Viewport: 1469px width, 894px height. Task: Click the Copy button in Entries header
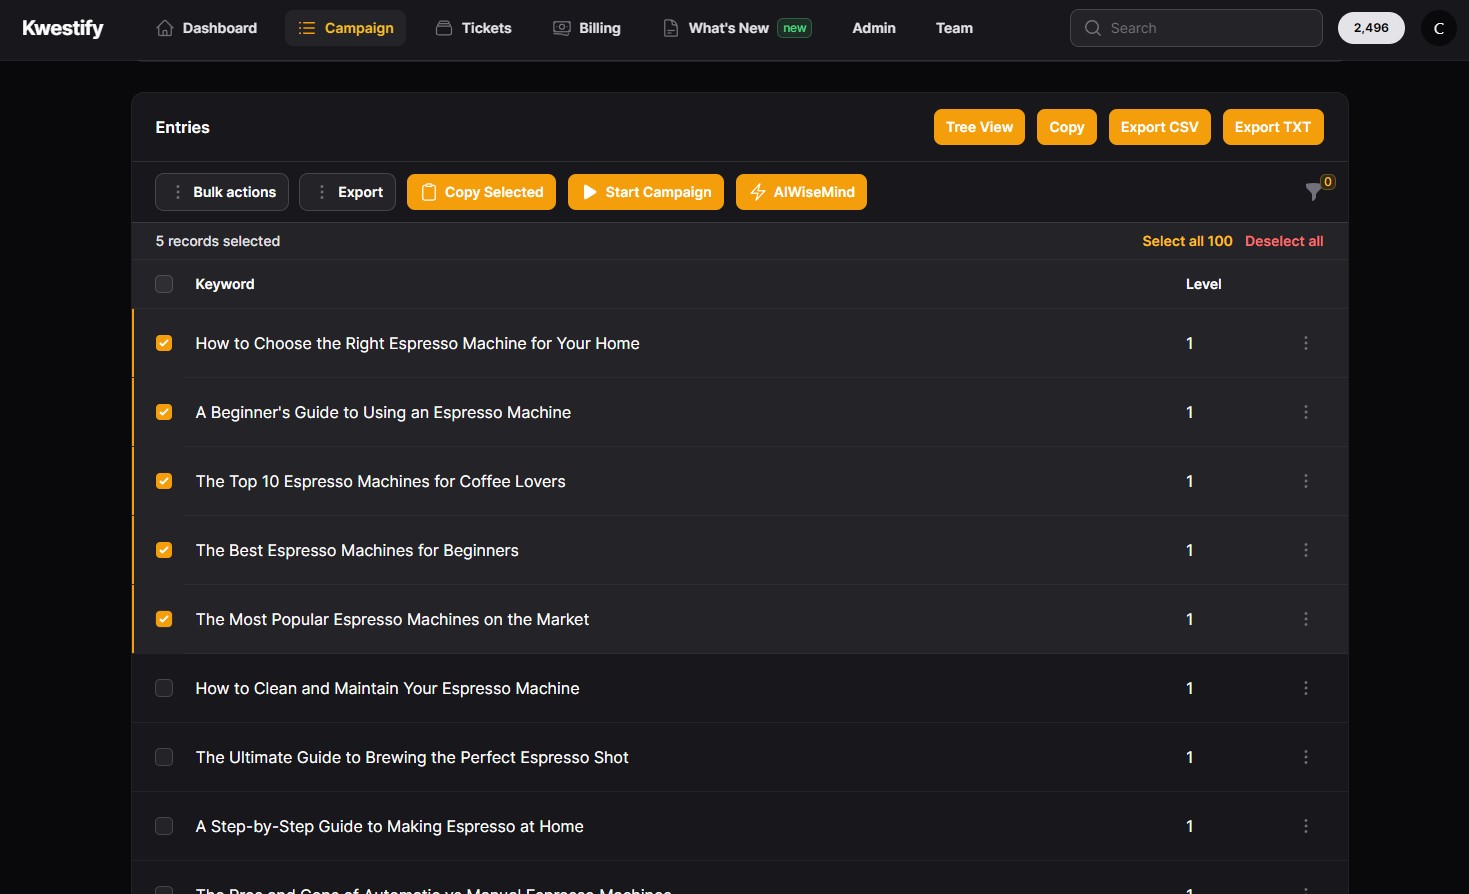click(1067, 127)
